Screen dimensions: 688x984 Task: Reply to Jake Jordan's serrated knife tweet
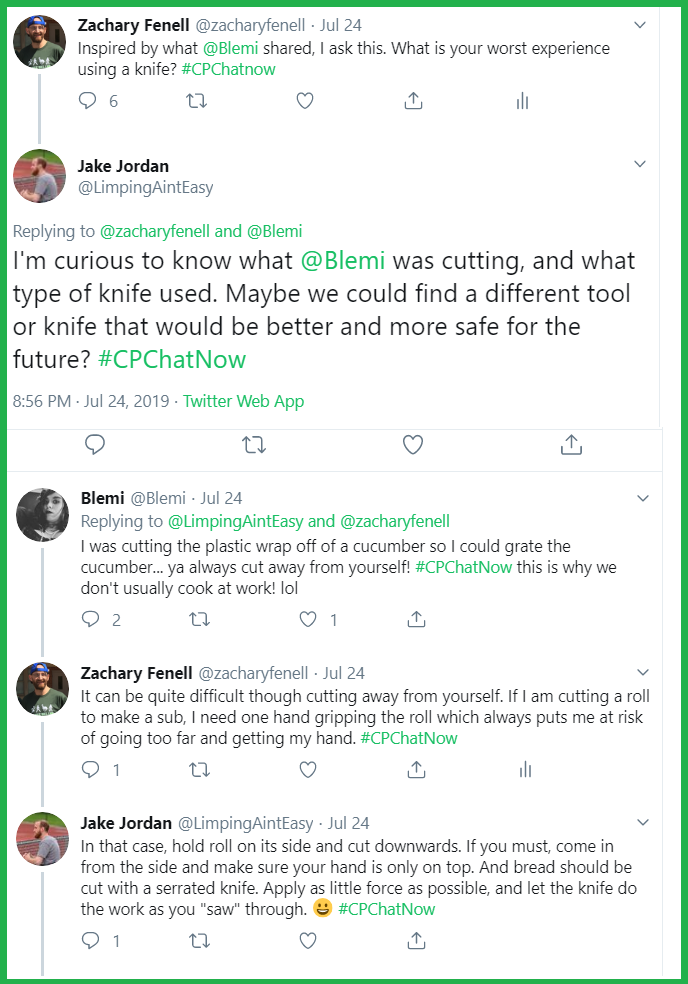coord(89,940)
